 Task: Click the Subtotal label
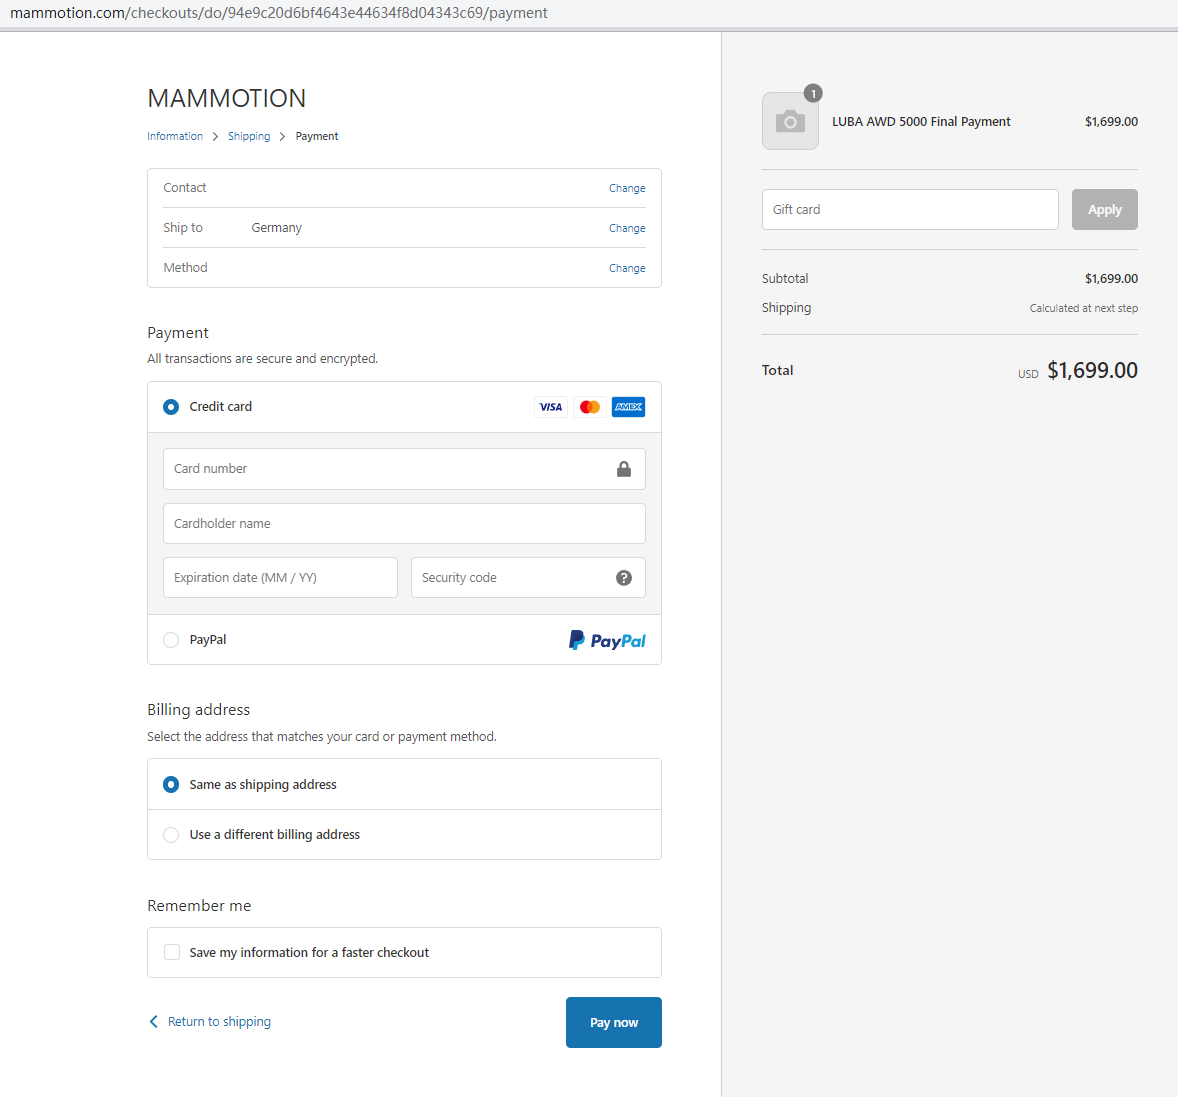click(785, 278)
